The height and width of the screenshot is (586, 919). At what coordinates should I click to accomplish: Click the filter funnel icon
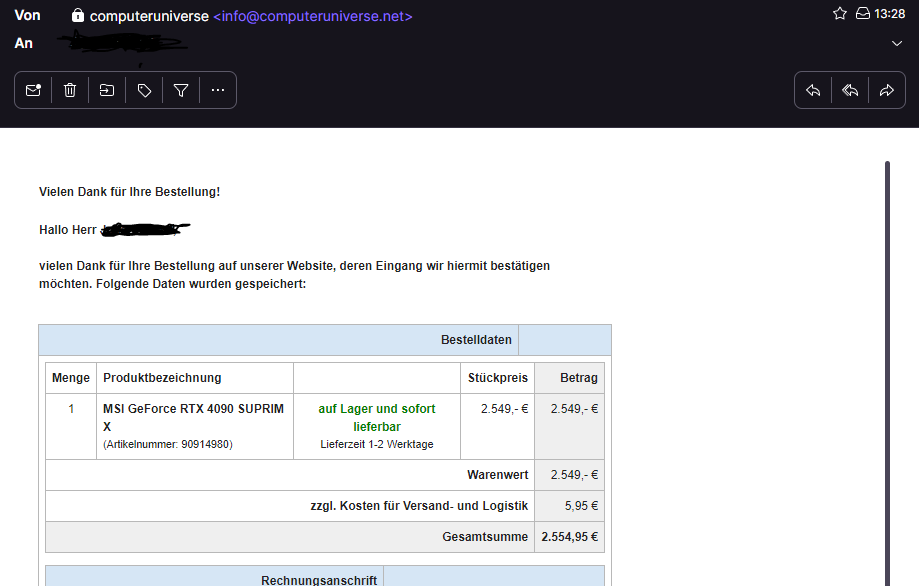coord(181,90)
